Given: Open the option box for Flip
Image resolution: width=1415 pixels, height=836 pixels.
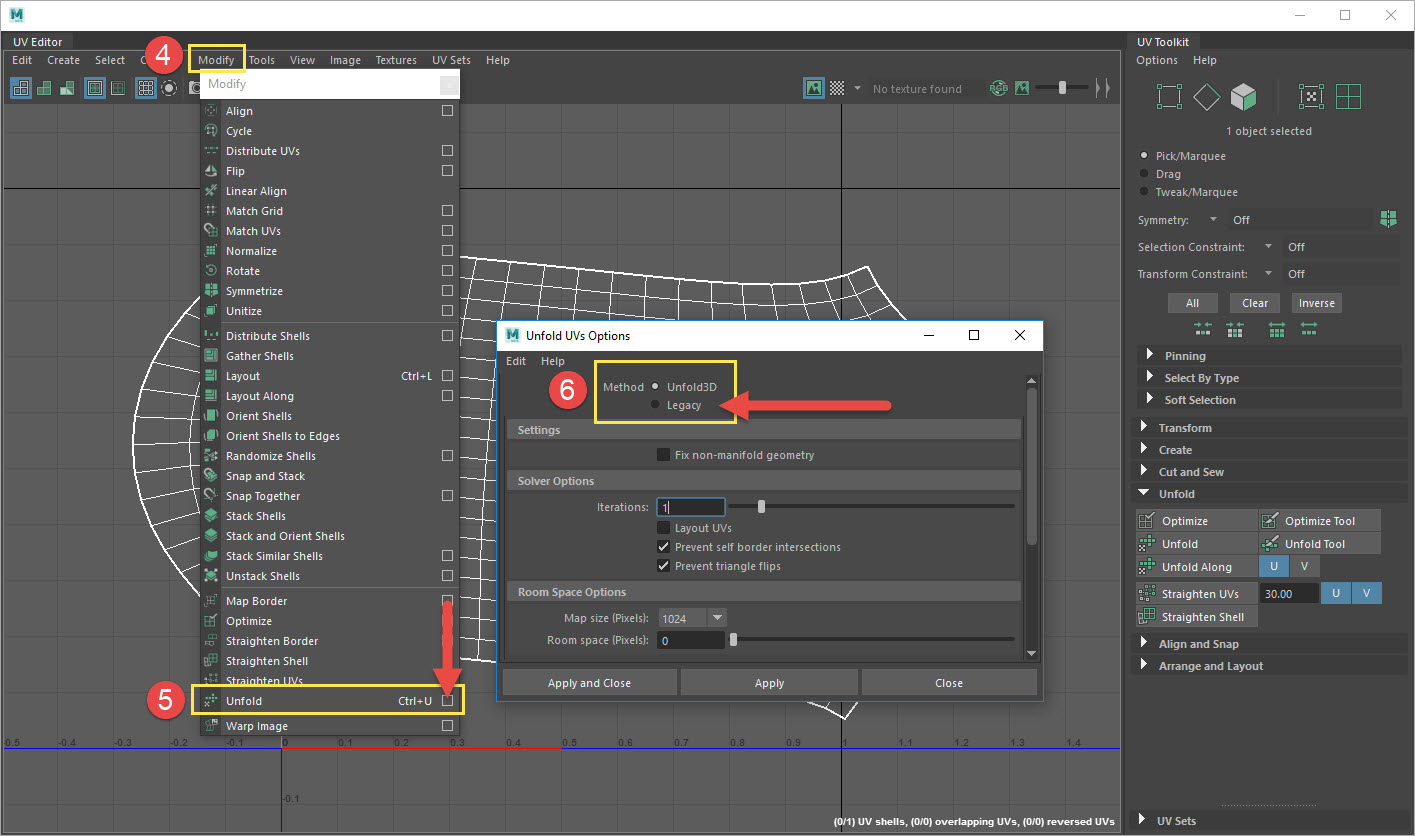Looking at the screenshot, I should click(x=448, y=171).
